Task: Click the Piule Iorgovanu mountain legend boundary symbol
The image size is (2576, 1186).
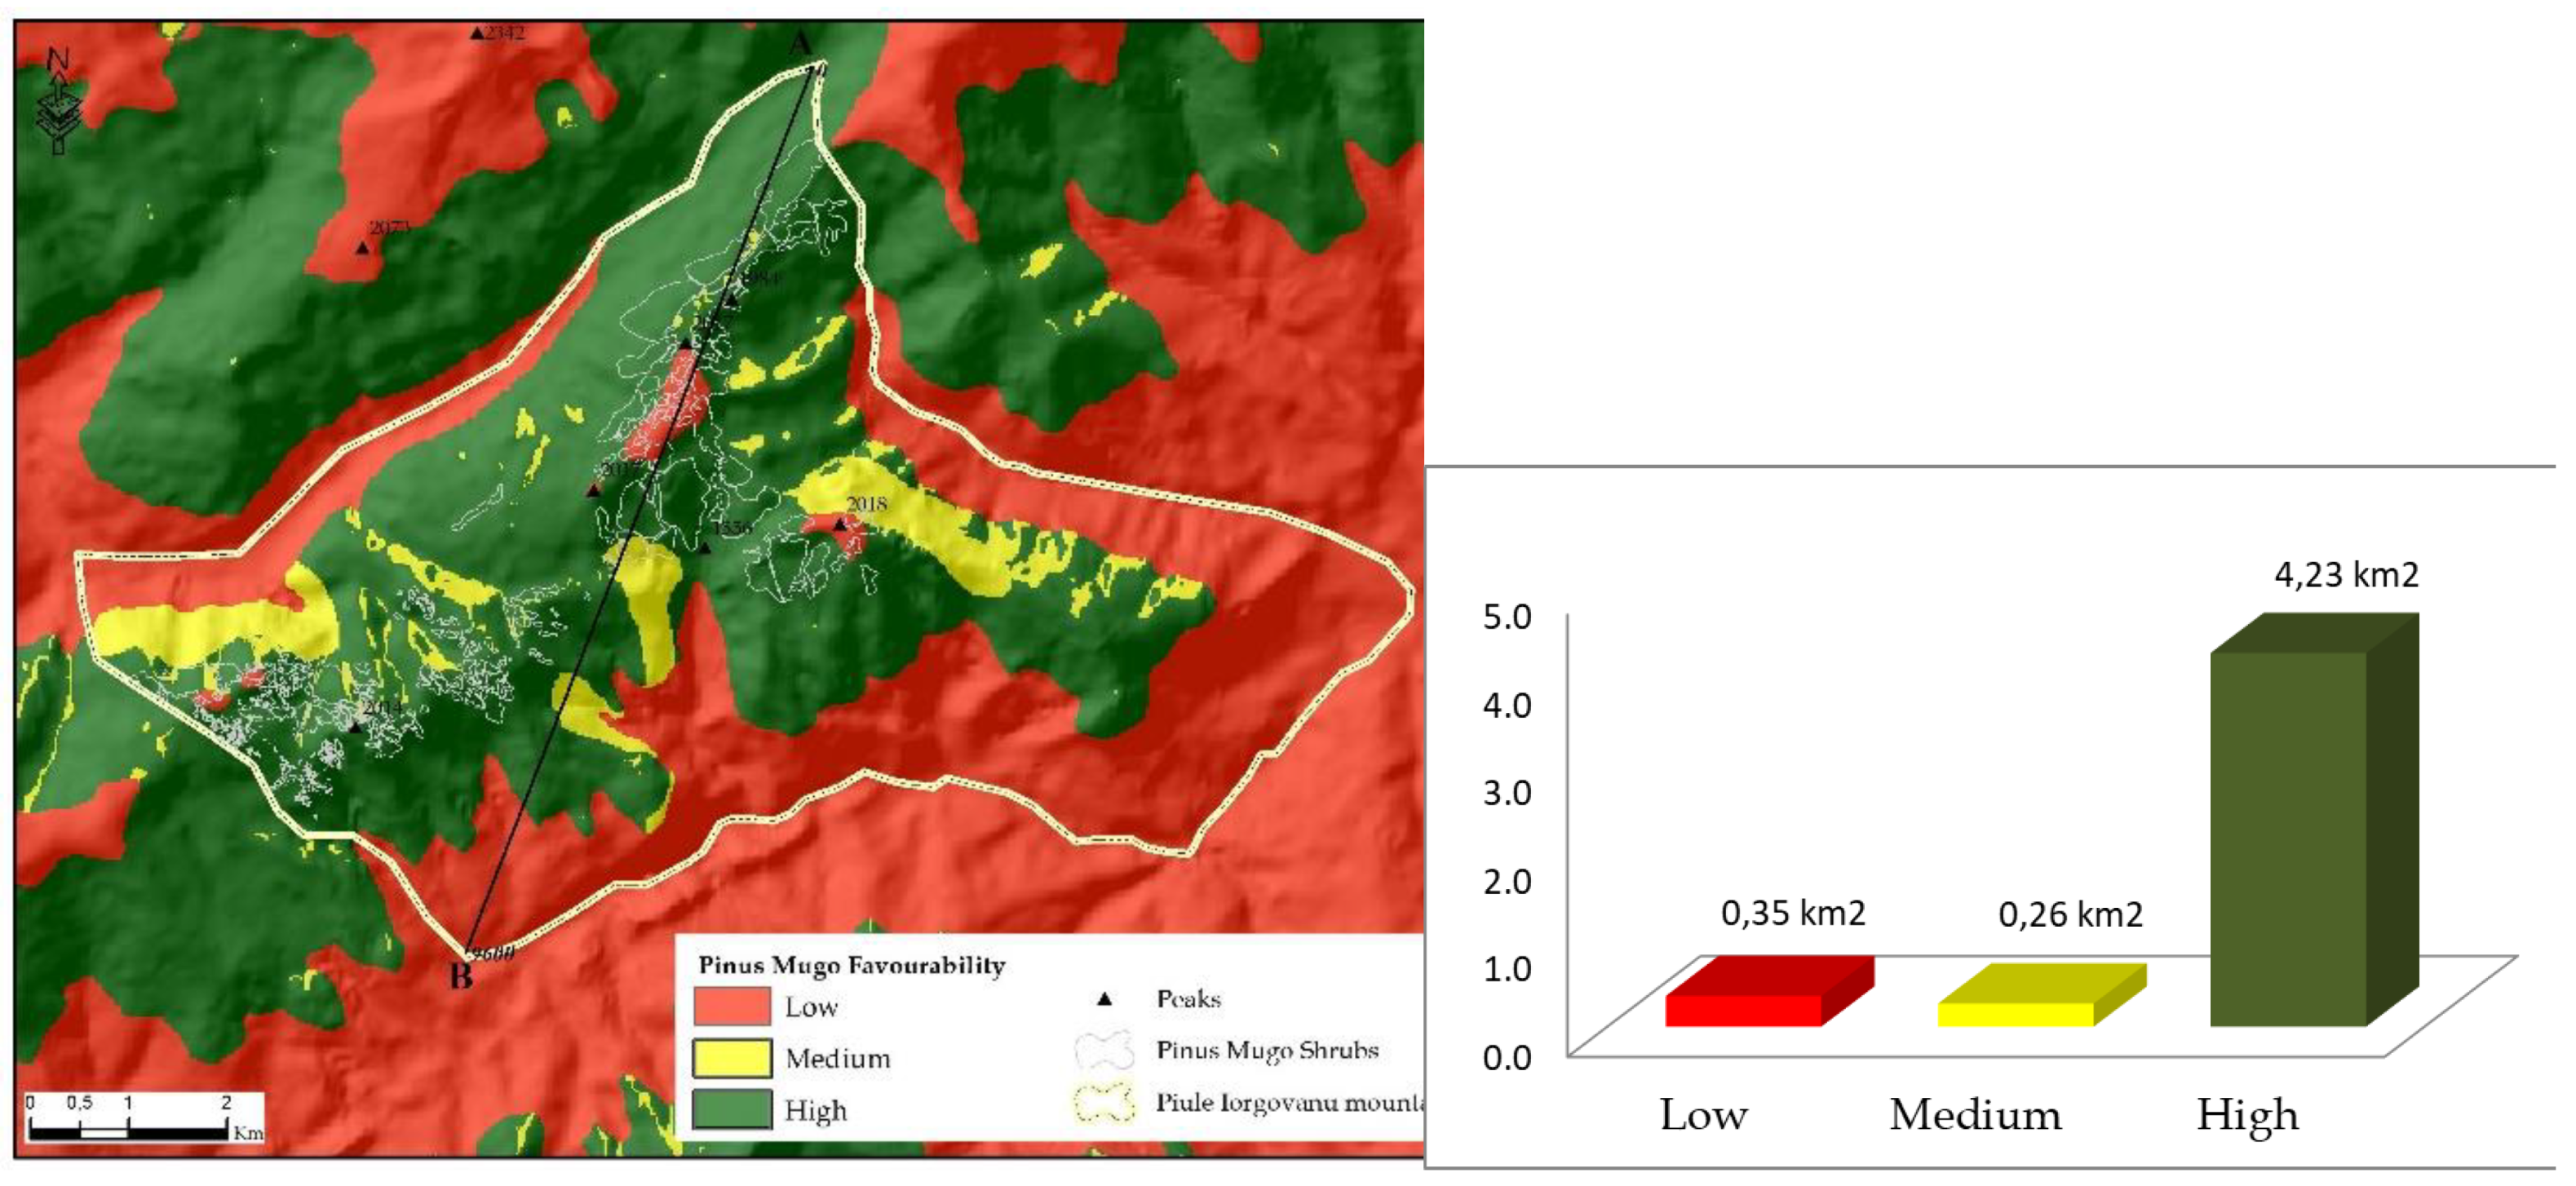Action: pos(1104,1103)
